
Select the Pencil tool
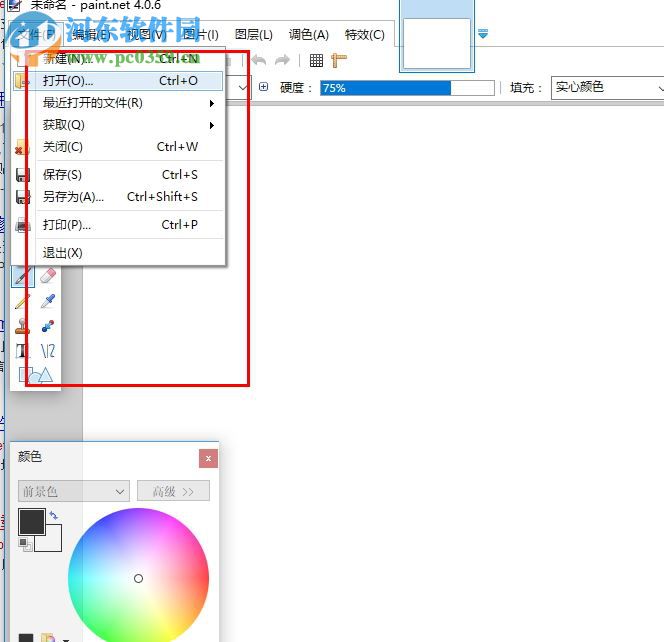pyautogui.click(x=22, y=301)
